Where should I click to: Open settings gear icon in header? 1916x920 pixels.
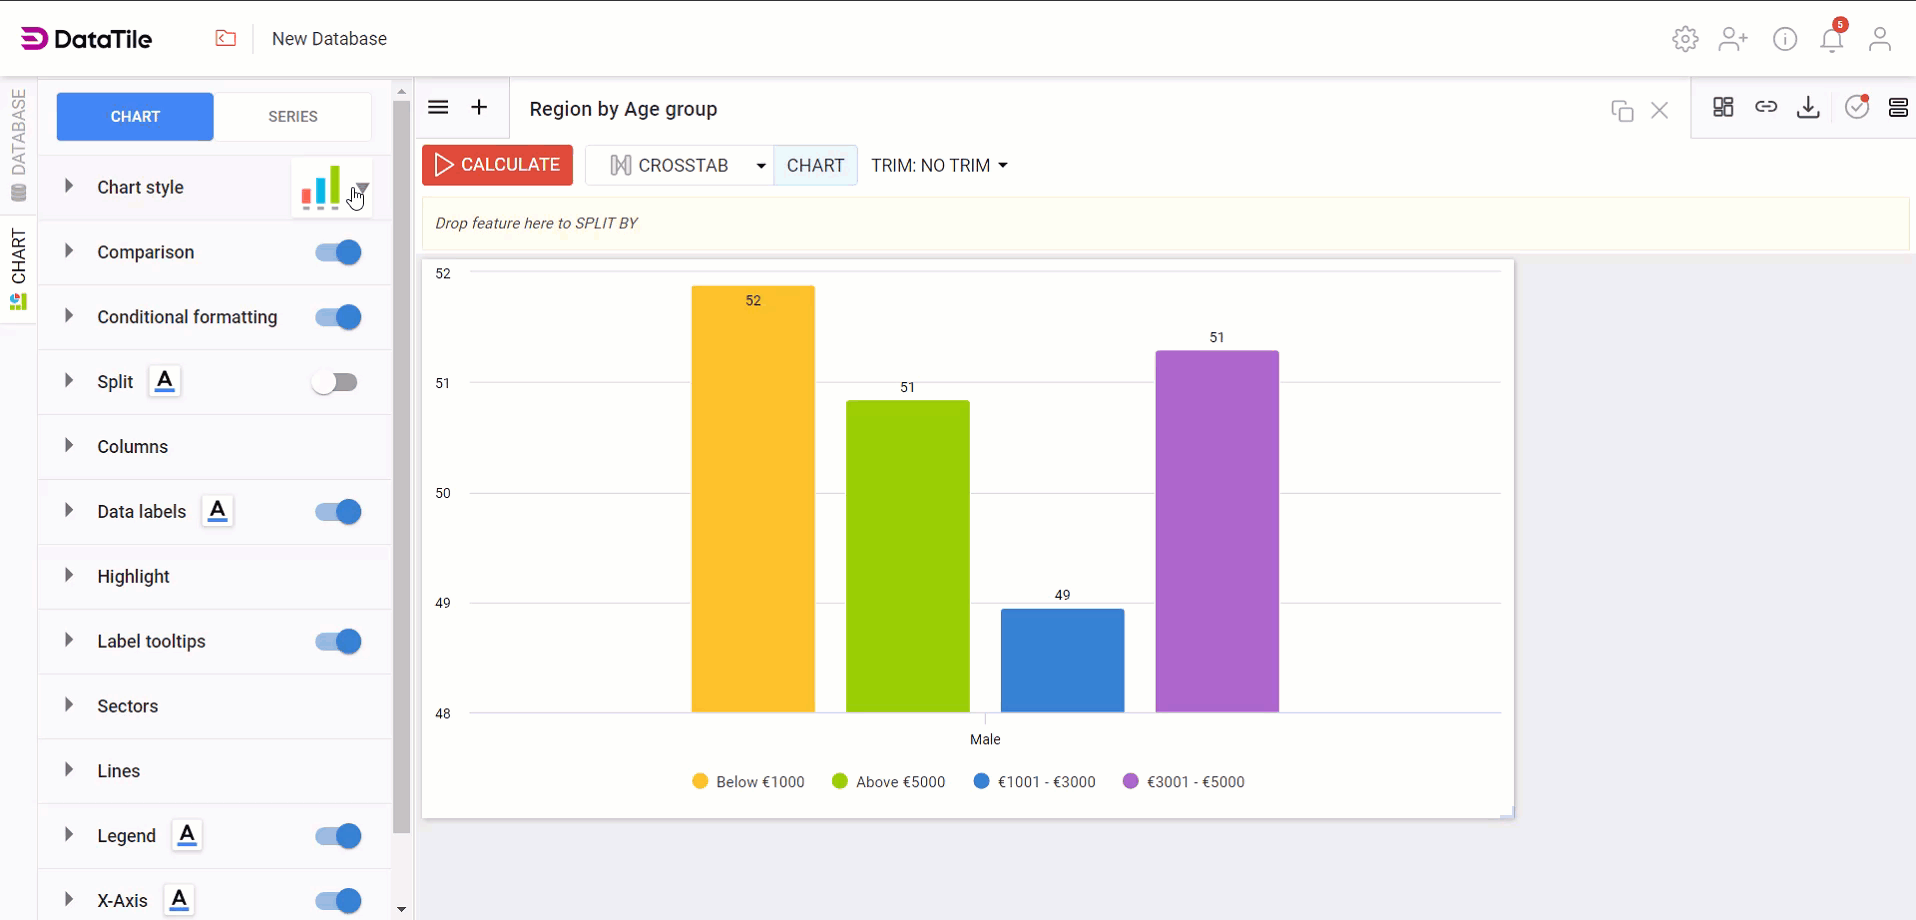coord(1685,39)
